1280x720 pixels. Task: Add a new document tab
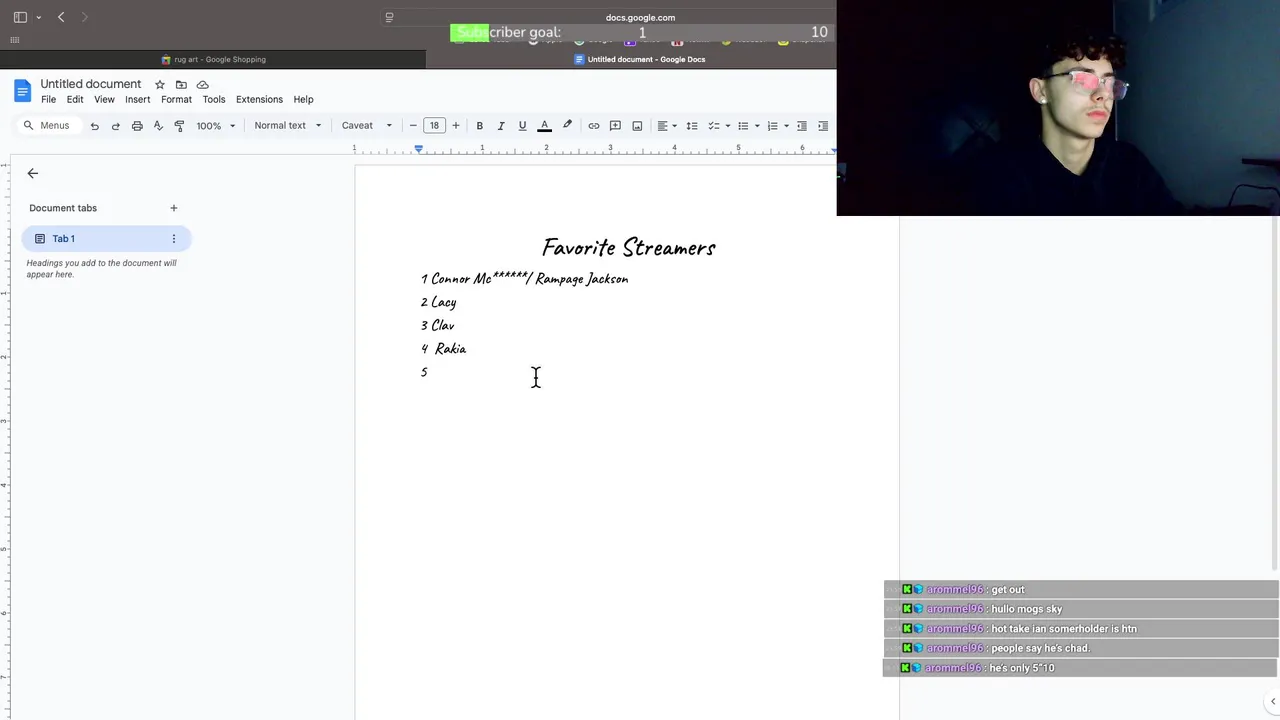pos(173,208)
